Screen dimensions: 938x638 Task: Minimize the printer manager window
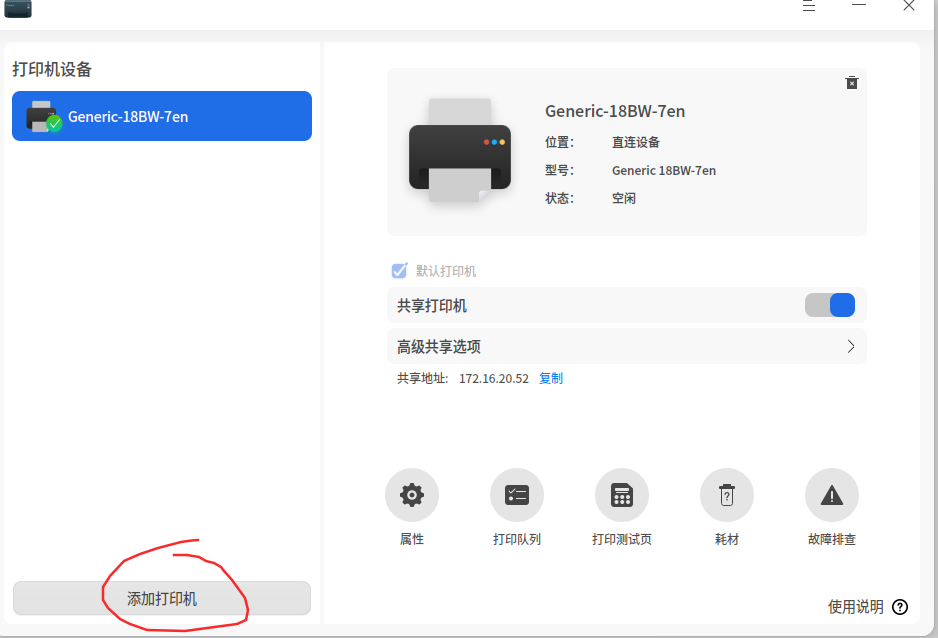click(x=859, y=5)
